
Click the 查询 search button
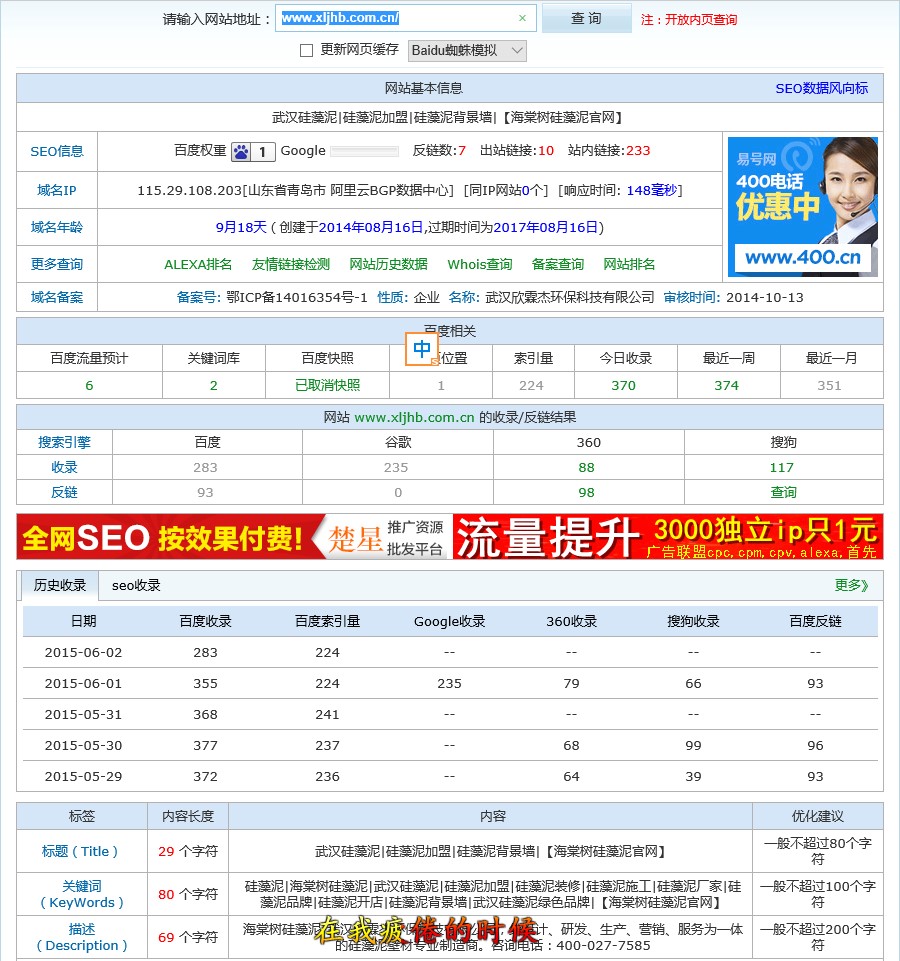pyautogui.click(x=586, y=18)
